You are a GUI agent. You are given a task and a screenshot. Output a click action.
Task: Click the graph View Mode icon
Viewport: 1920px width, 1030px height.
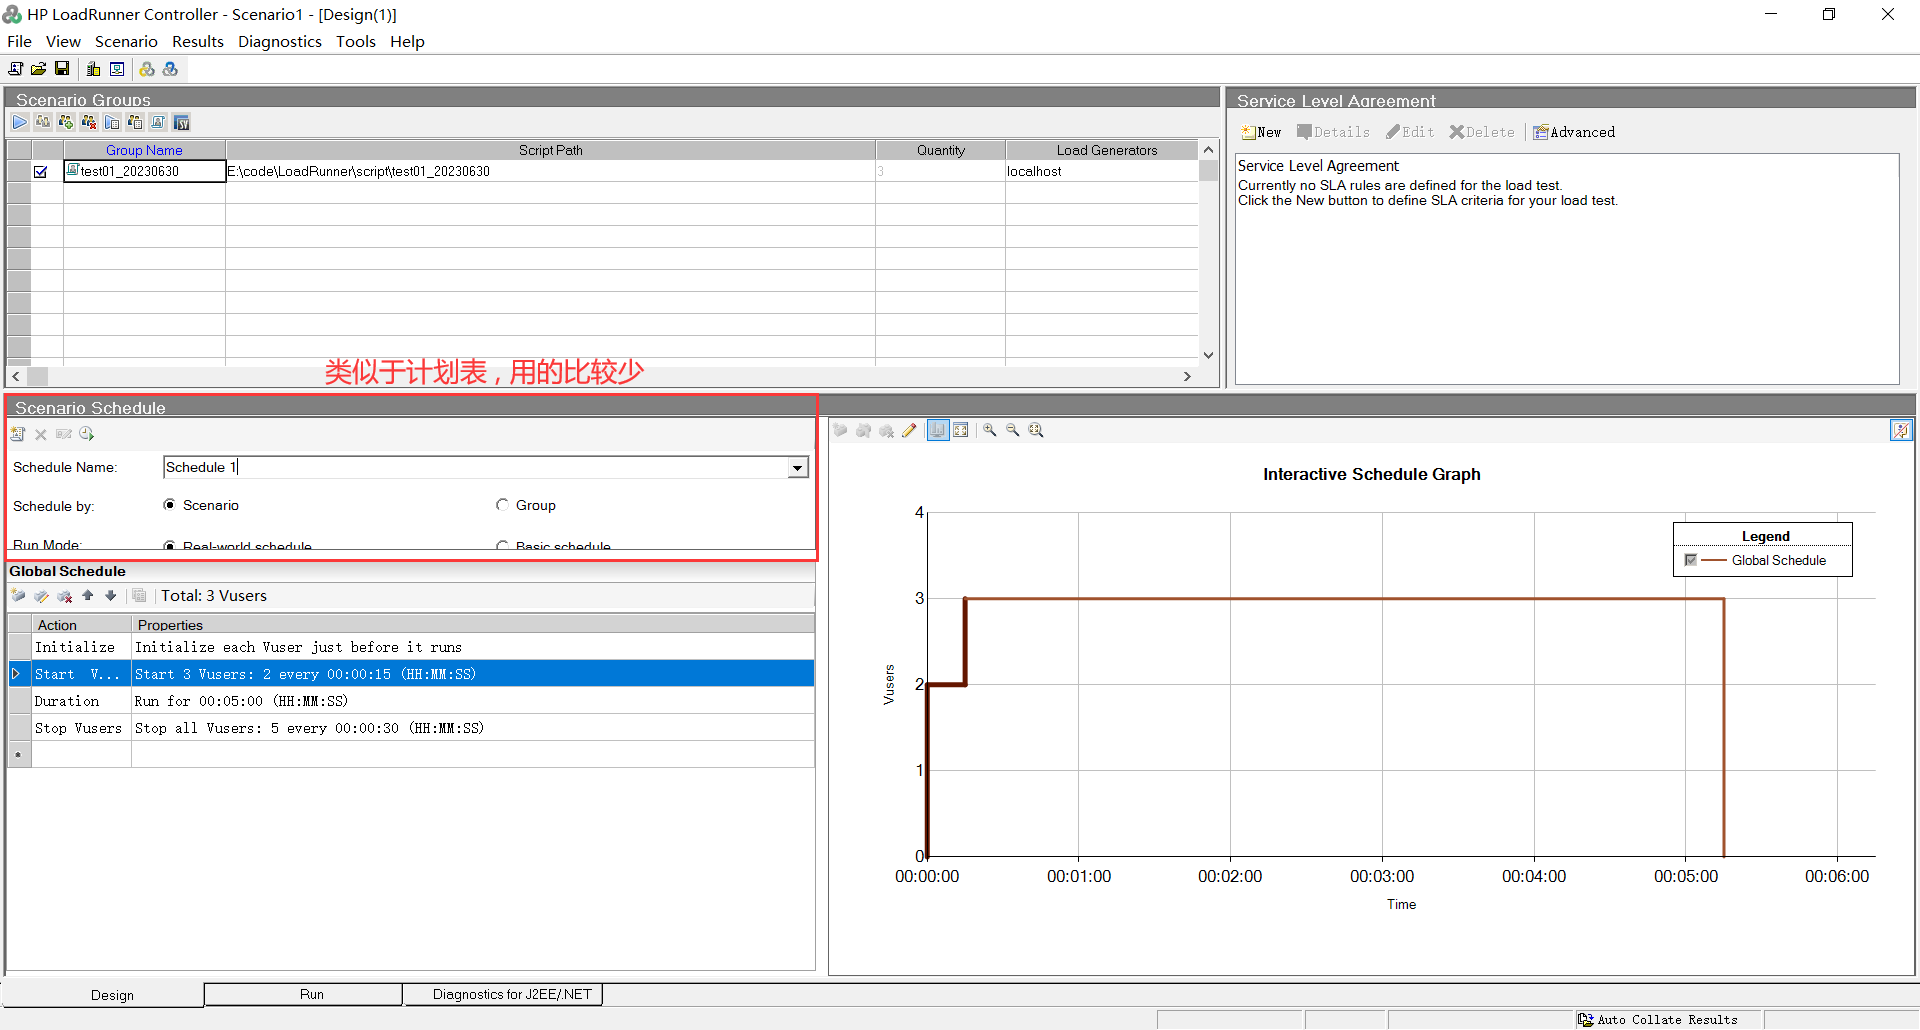click(938, 430)
